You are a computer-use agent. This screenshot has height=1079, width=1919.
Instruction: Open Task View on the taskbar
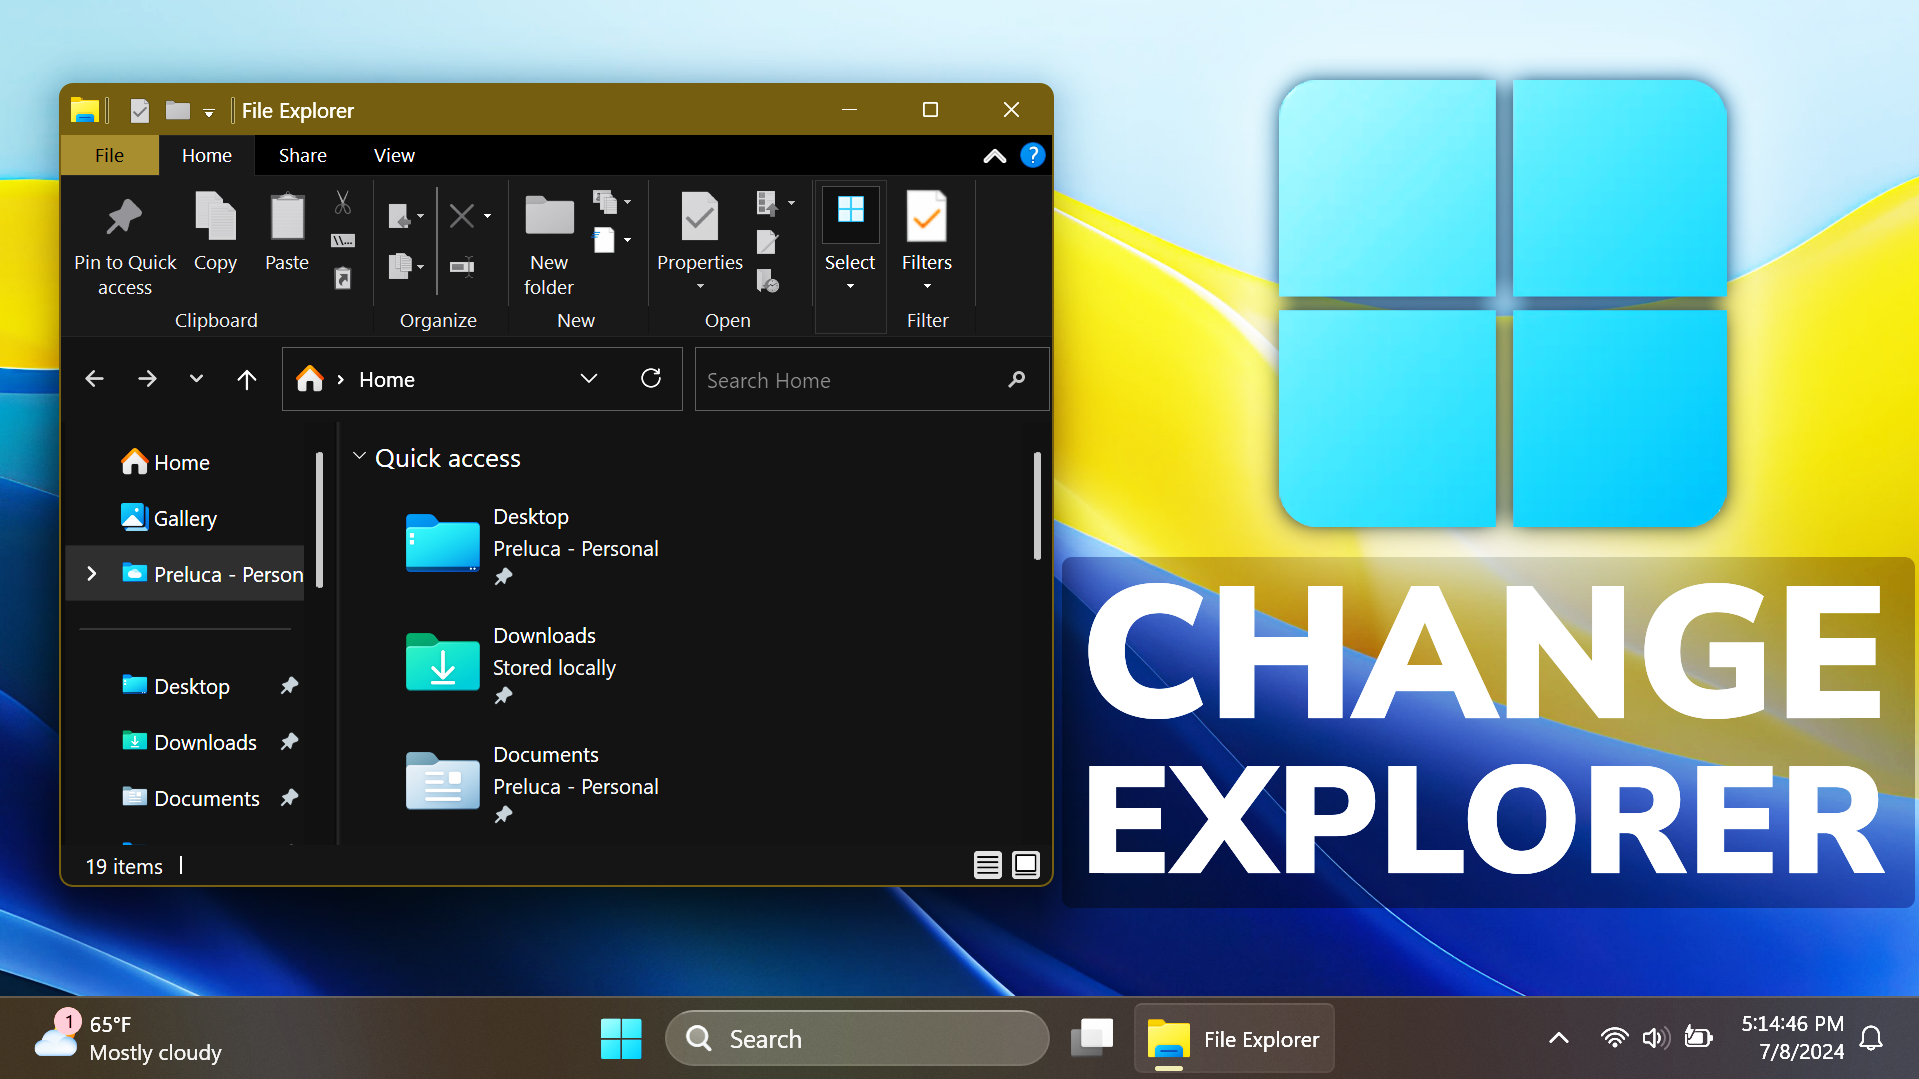(x=1092, y=1038)
